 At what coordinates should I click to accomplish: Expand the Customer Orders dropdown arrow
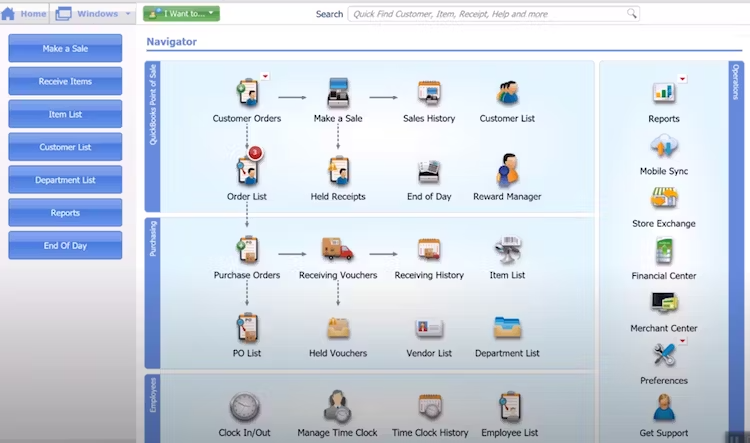(265, 76)
